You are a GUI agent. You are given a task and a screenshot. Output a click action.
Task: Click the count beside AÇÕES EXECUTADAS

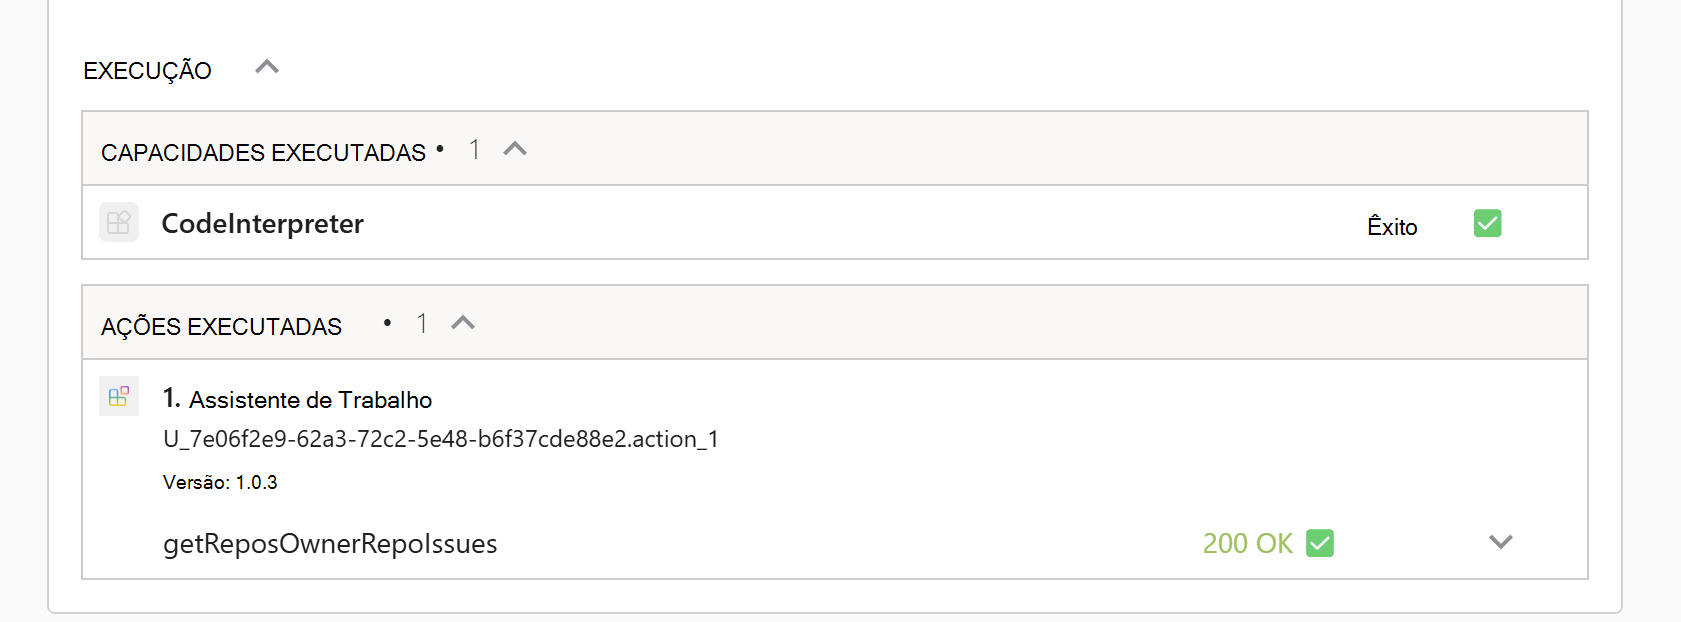(x=422, y=324)
